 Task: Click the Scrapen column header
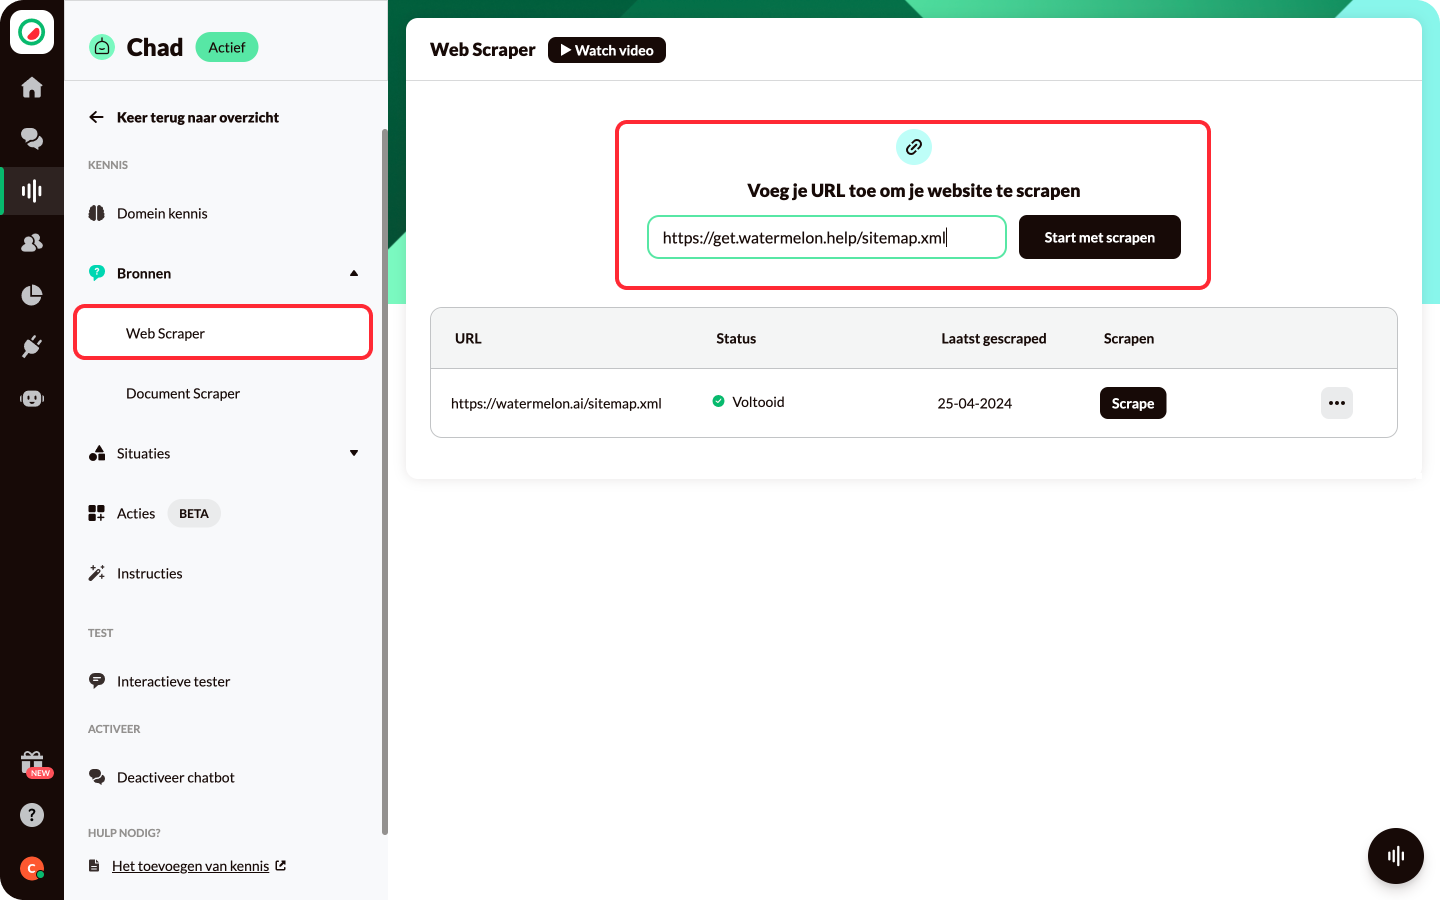(1129, 338)
